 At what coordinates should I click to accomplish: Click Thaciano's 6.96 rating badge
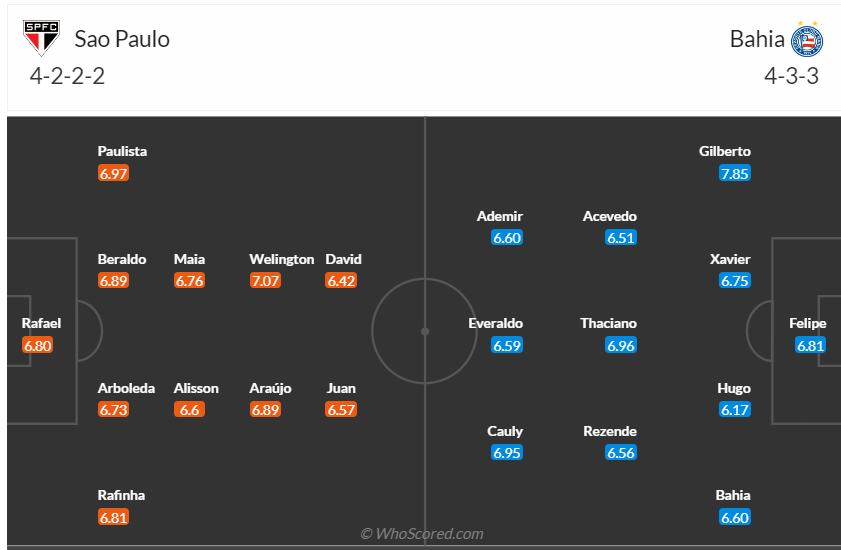(x=621, y=346)
